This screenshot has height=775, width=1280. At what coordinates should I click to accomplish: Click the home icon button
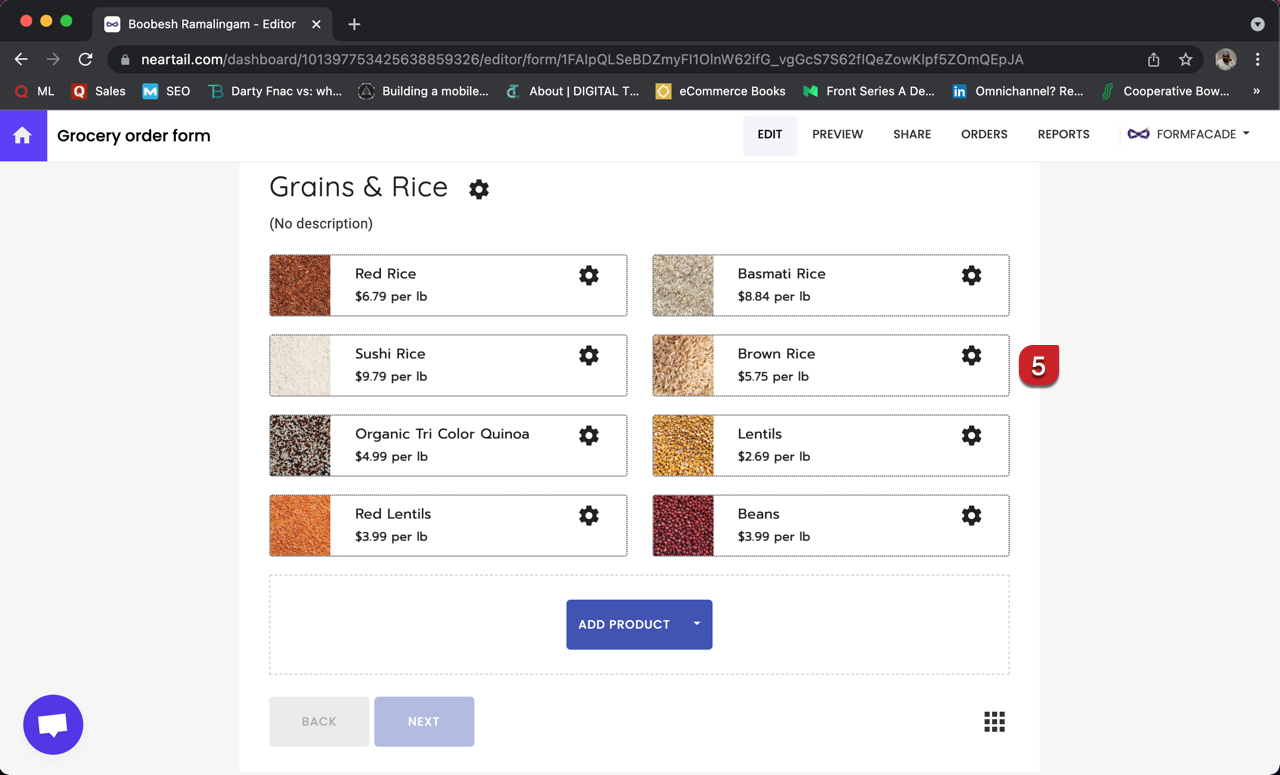[23, 136]
